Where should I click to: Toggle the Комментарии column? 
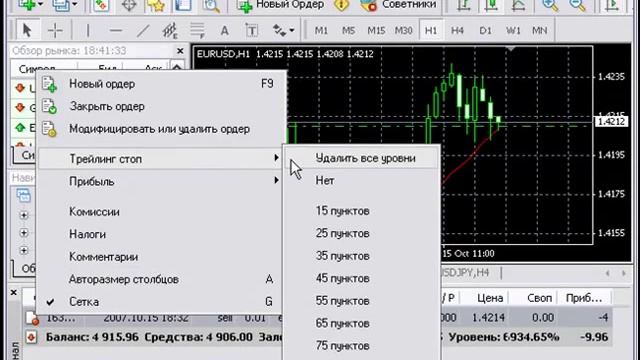(x=159, y=257)
